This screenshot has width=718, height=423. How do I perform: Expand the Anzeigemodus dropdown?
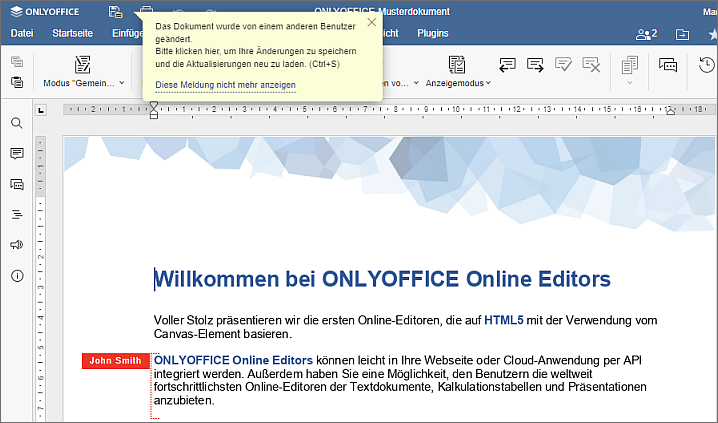pyautogui.click(x=458, y=83)
